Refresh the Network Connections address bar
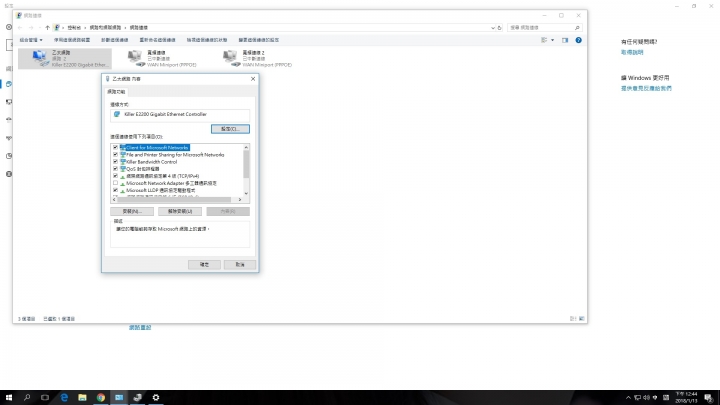Image resolution: width=720 pixels, height=405 pixels. click(x=499, y=28)
